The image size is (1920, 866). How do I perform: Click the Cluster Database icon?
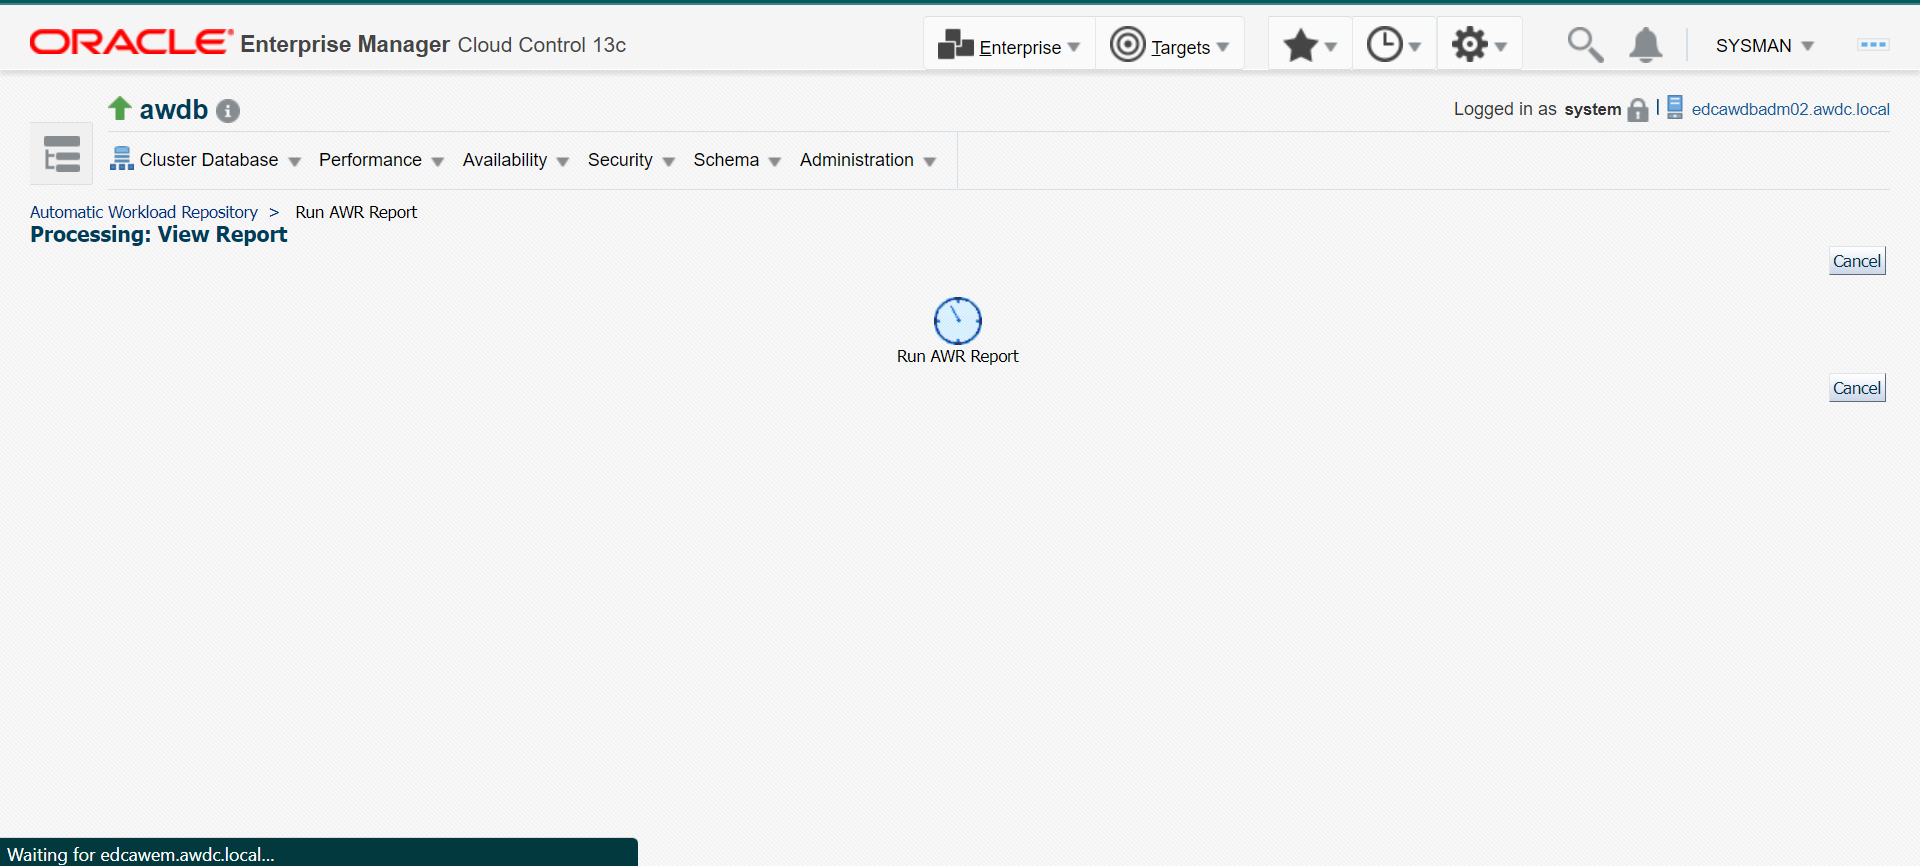pyautogui.click(x=122, y=159)
